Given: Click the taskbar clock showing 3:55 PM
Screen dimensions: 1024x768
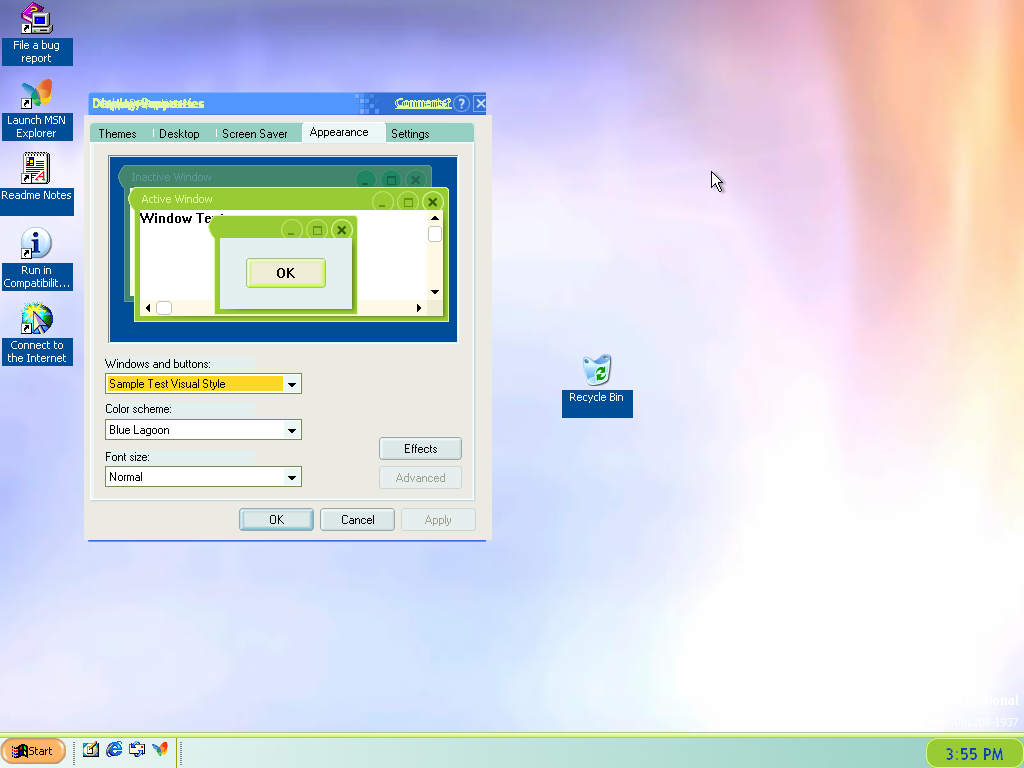Looking at the screenshot, I should [x=974, y=754].
